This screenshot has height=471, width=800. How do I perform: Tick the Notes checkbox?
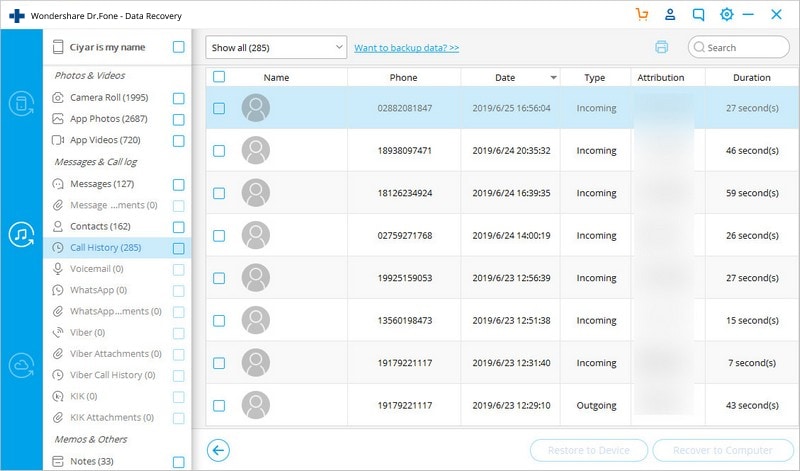(179, 462)
